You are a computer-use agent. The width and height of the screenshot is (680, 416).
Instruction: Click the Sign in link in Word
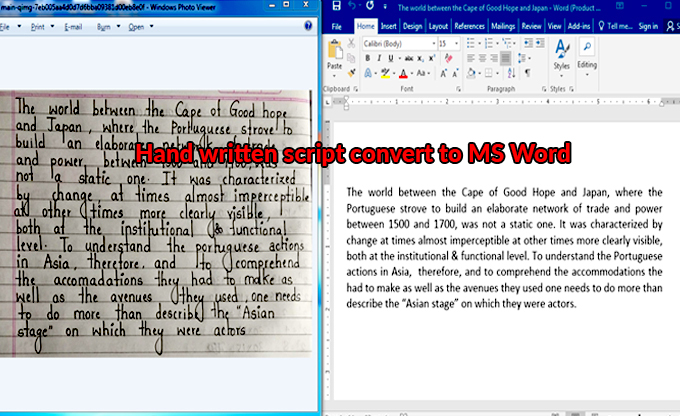tap(648, 25)
